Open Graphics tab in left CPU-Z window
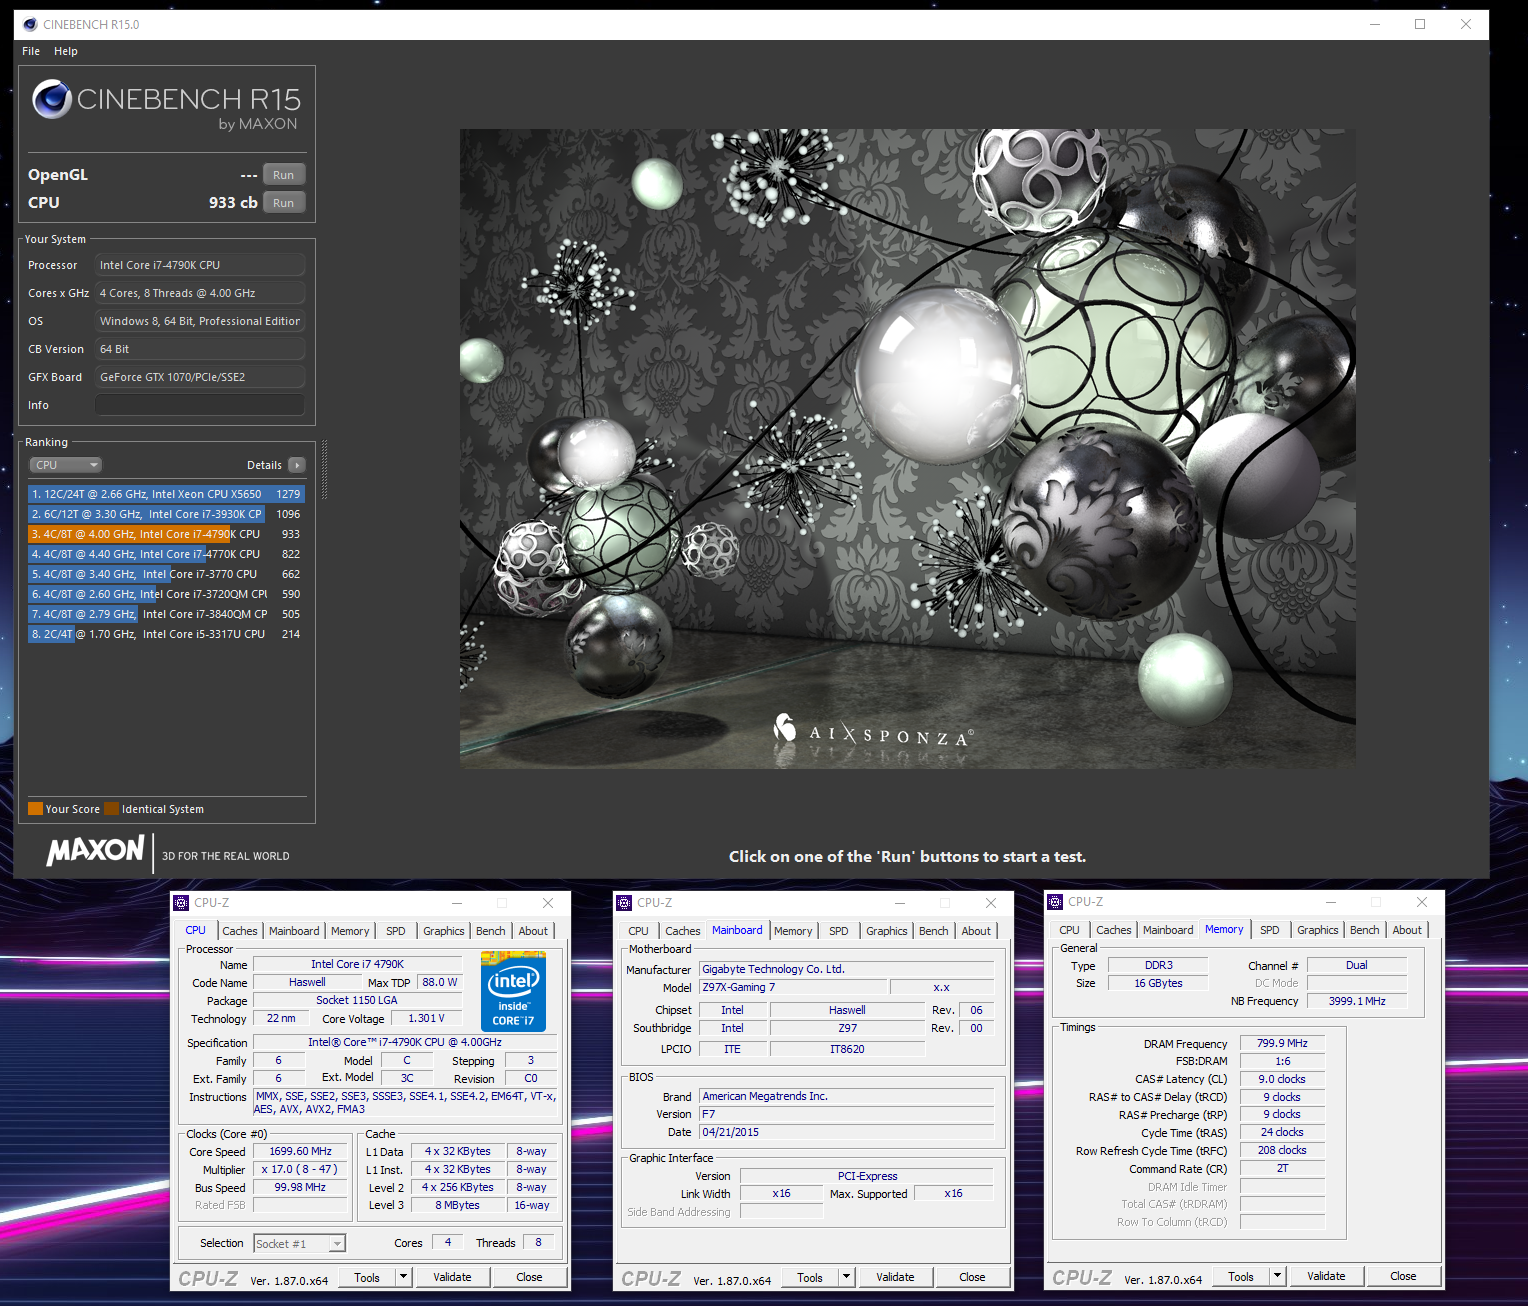 coord(444,931)
